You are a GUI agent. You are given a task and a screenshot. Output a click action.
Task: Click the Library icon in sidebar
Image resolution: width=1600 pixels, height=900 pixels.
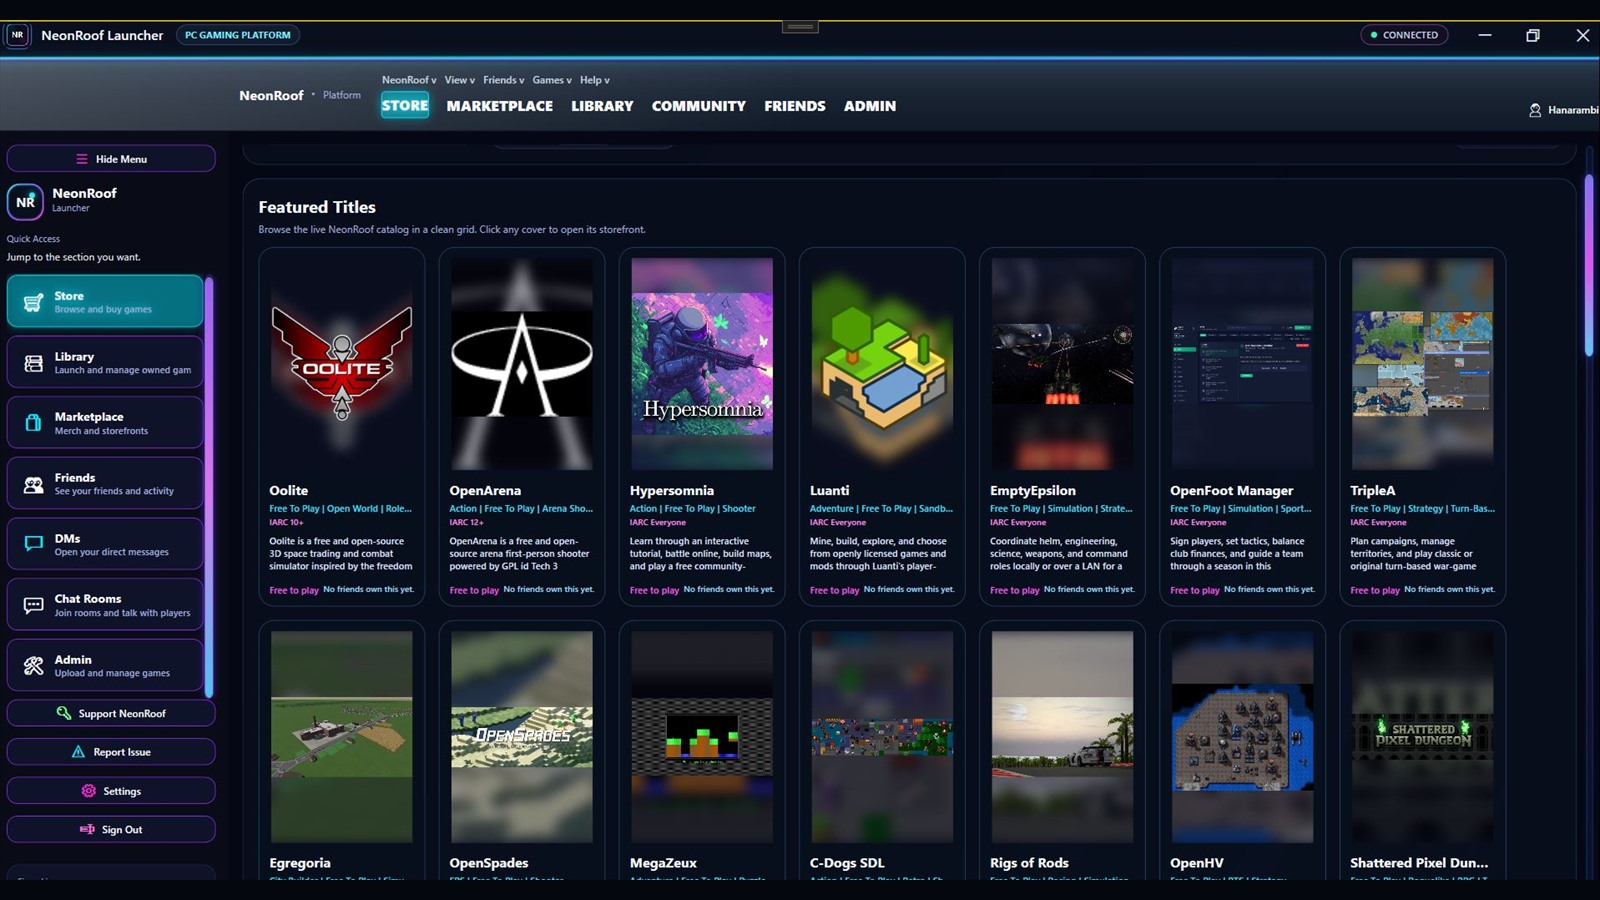33,363
